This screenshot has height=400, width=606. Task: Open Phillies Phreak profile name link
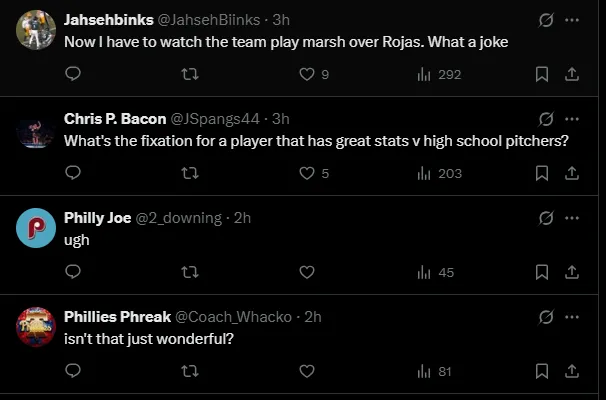[x=117, y=317]
